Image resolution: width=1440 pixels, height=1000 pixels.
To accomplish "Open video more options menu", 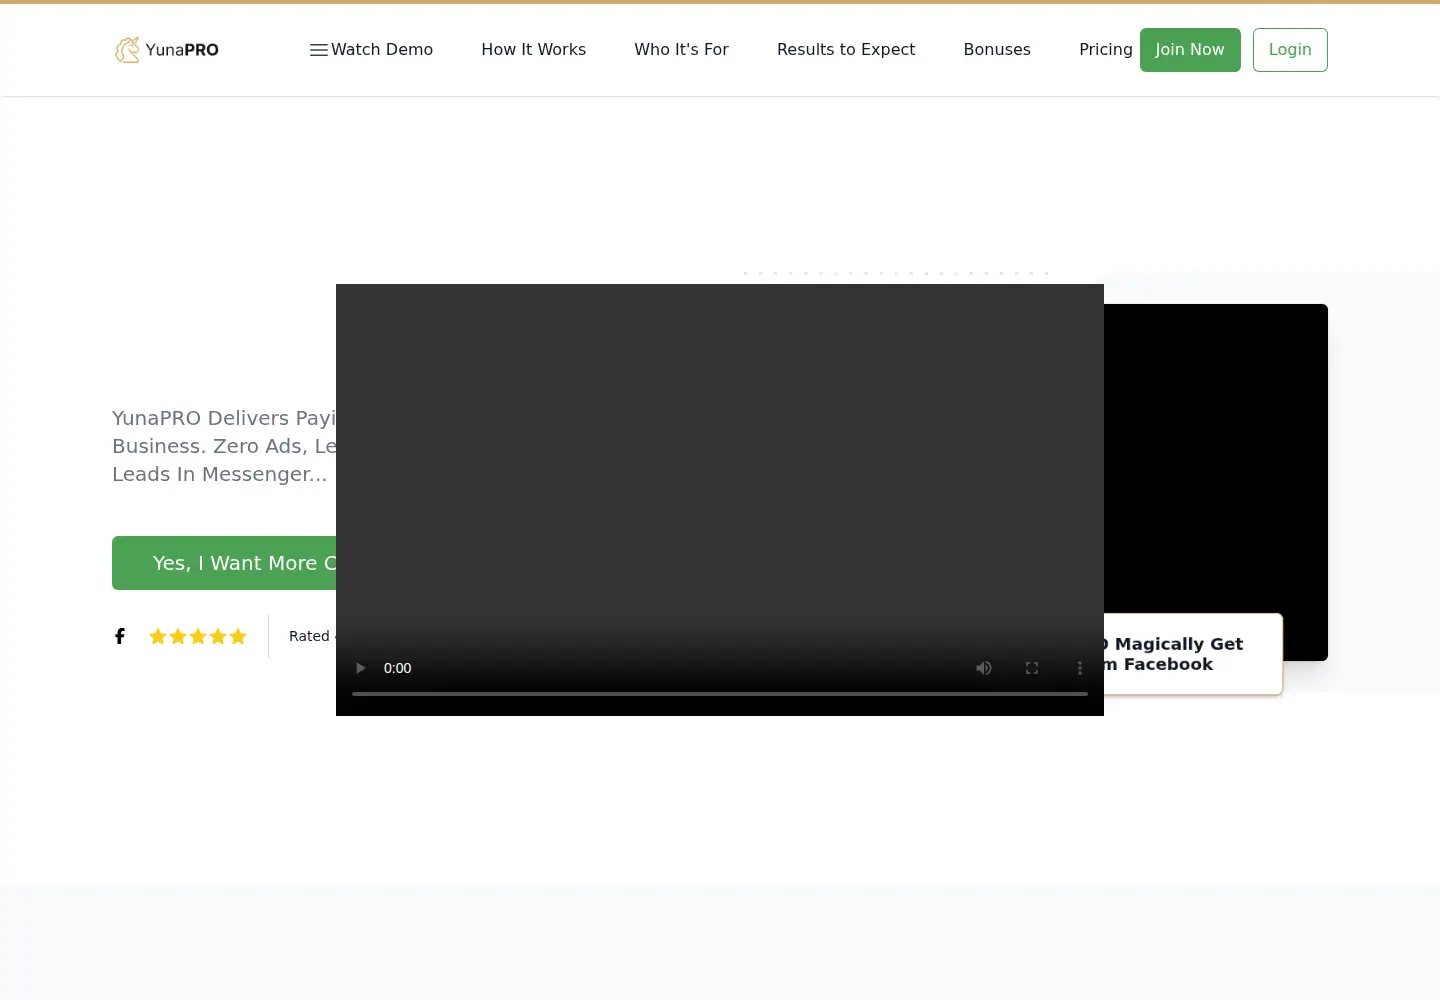I will 1080,668.
